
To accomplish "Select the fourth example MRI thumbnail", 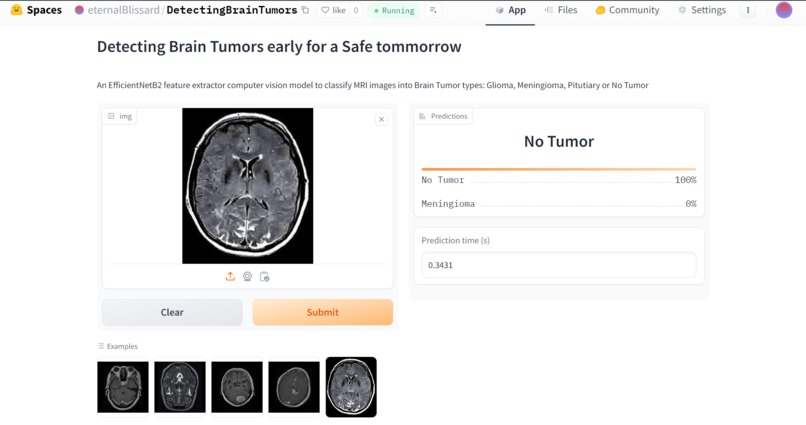I will tap(294, 386).
